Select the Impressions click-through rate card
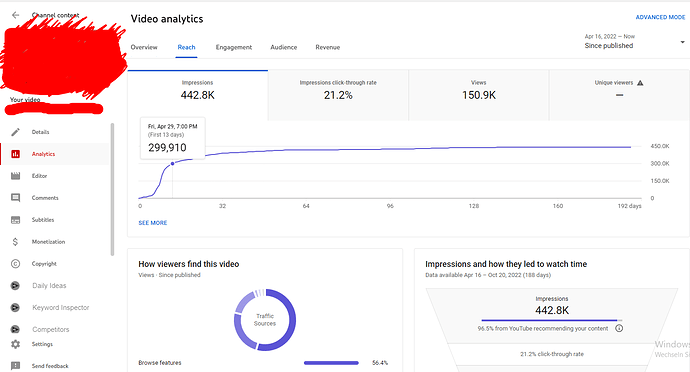The height and width of the screenshot is (372, 690). click(x=338, y=95)
